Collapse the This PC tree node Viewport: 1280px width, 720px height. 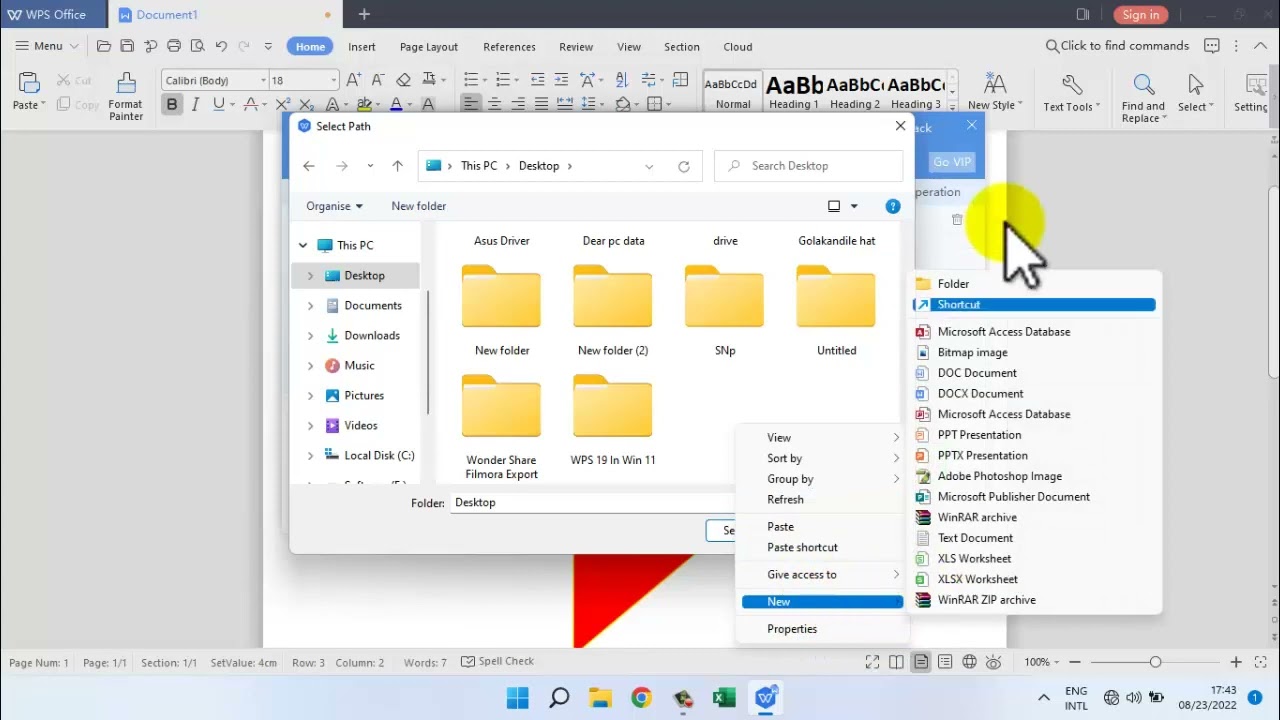click(x=303, y=245)
